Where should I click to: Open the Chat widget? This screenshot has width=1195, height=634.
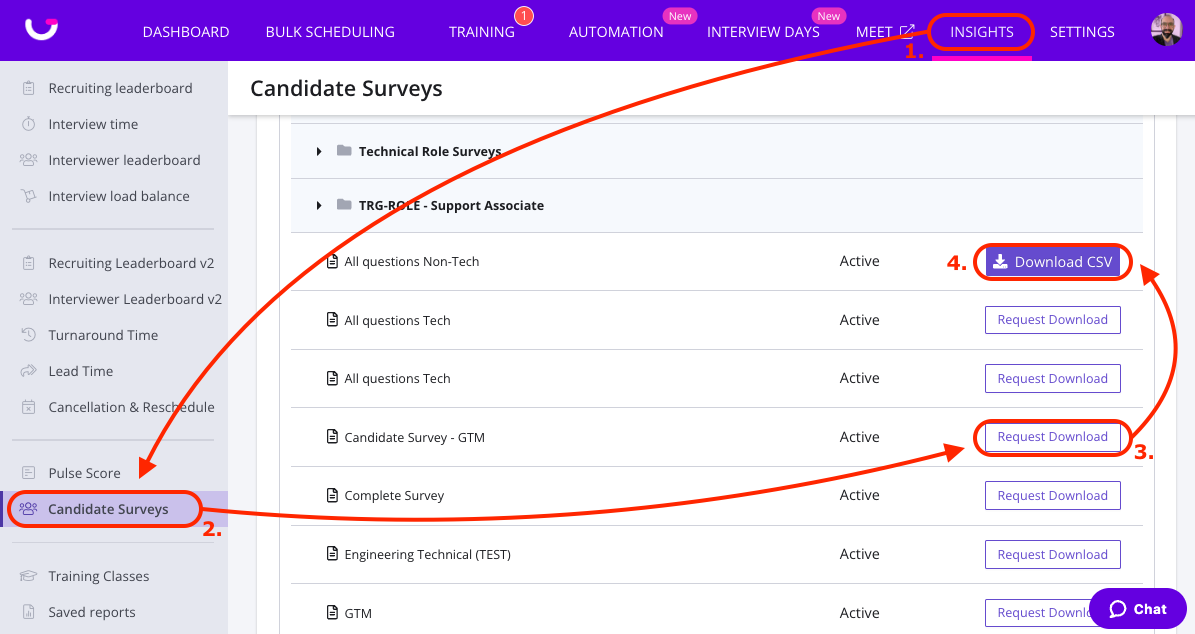tap(1138, 609)
